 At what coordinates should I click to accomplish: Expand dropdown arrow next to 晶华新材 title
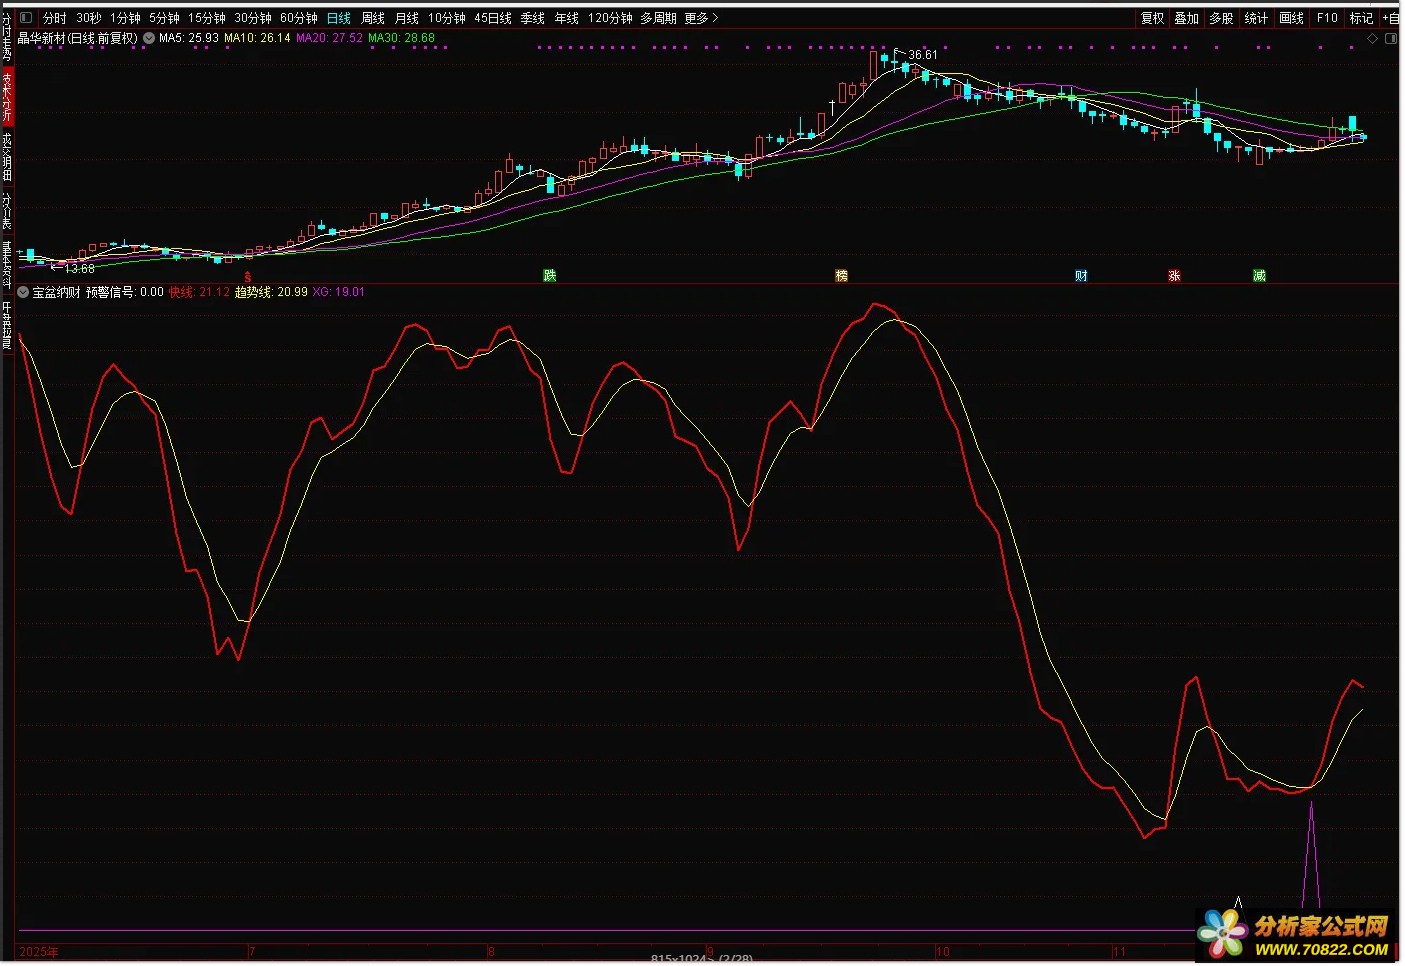149,38
